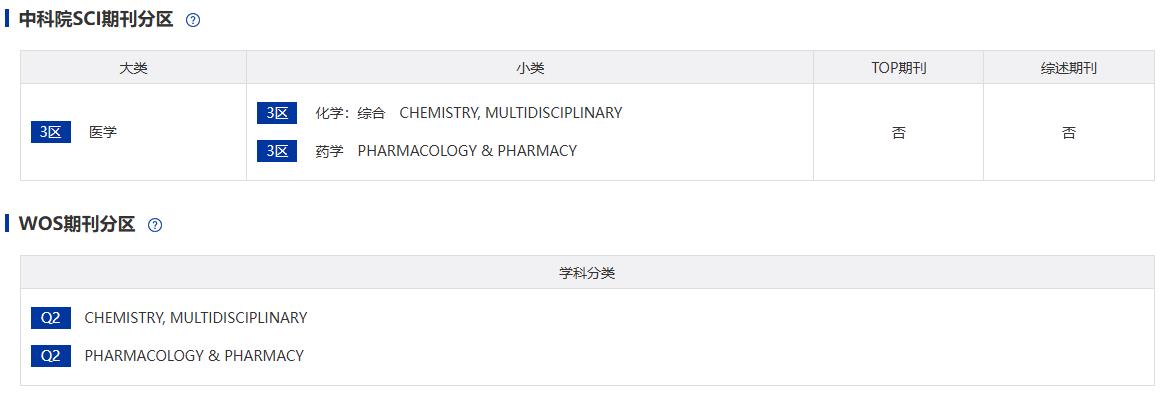Click CHEMISTRY, MULTIDISCIPLINARY in the WOS table

[x=196, y=318]
